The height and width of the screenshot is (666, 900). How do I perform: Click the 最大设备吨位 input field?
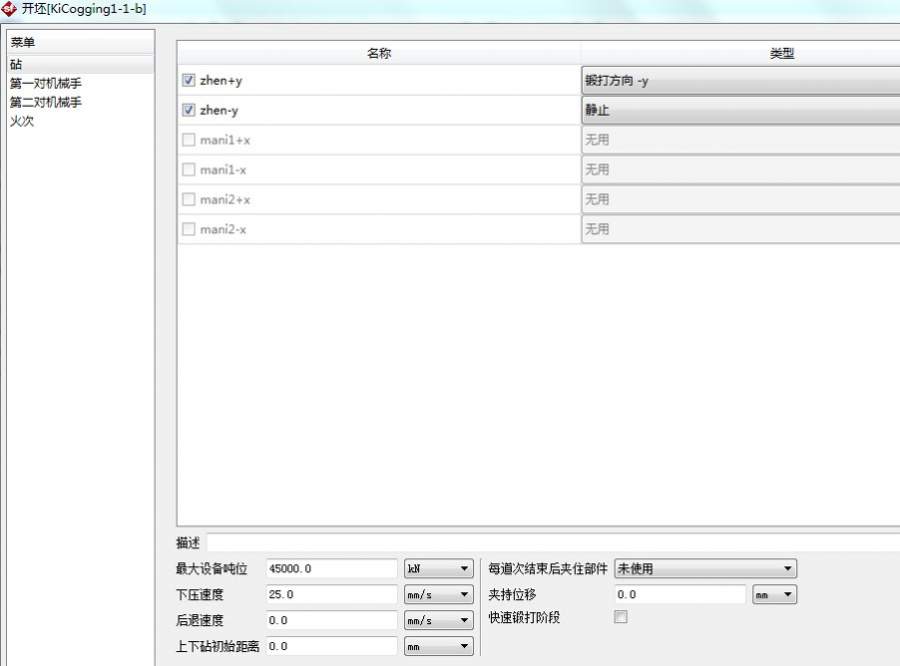[332, 568]
